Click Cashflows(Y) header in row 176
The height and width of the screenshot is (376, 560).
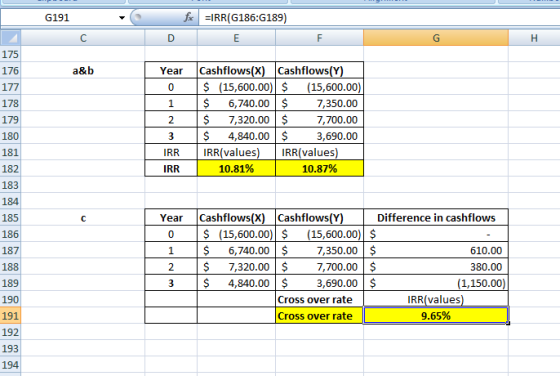(320, 71)
